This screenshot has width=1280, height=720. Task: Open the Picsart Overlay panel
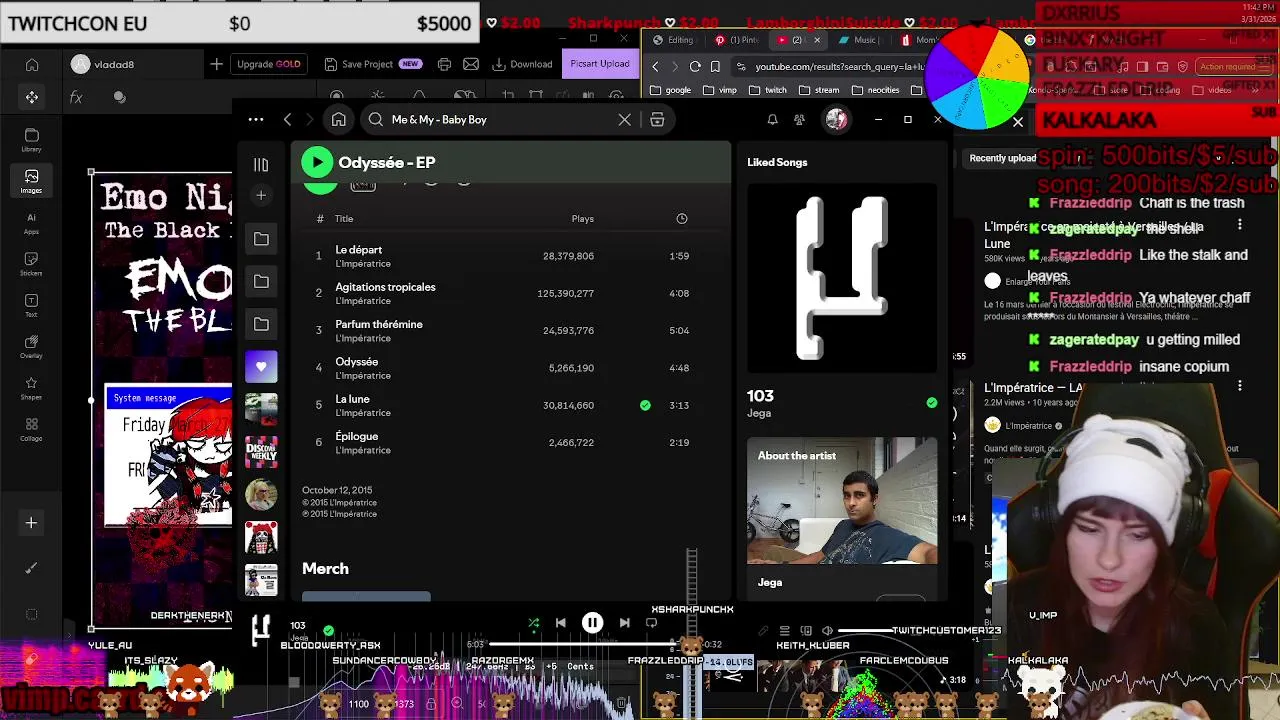pos(32,347)
